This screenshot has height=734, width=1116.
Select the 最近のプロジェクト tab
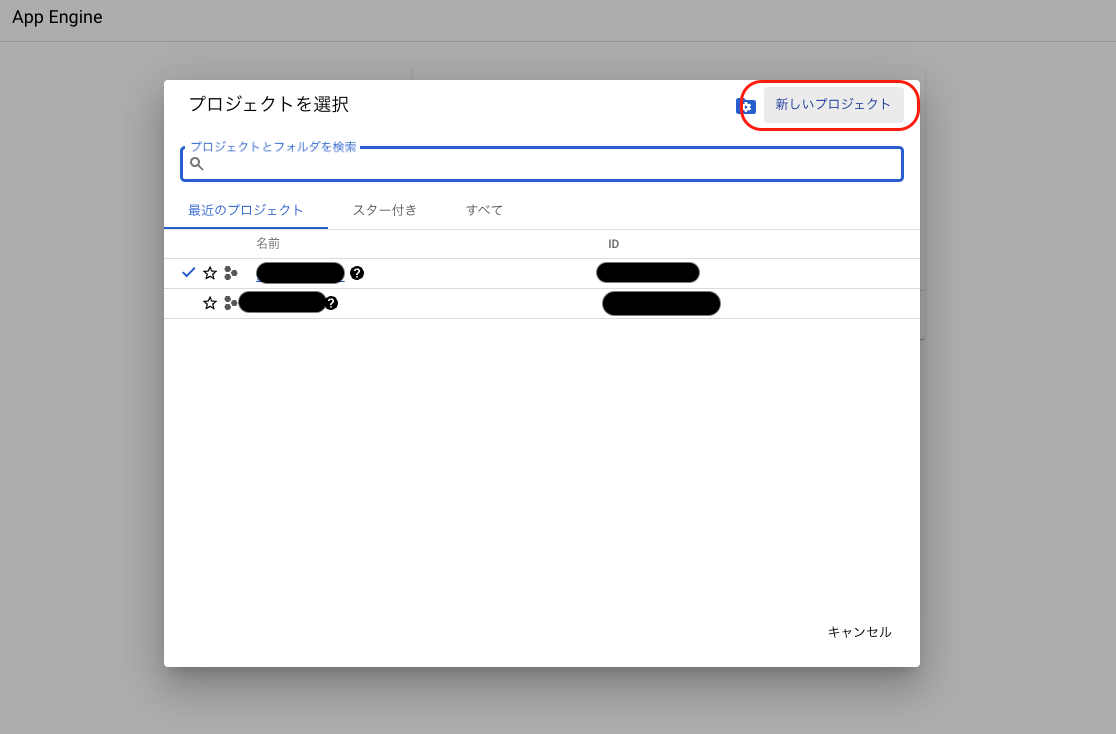point(245,210)
